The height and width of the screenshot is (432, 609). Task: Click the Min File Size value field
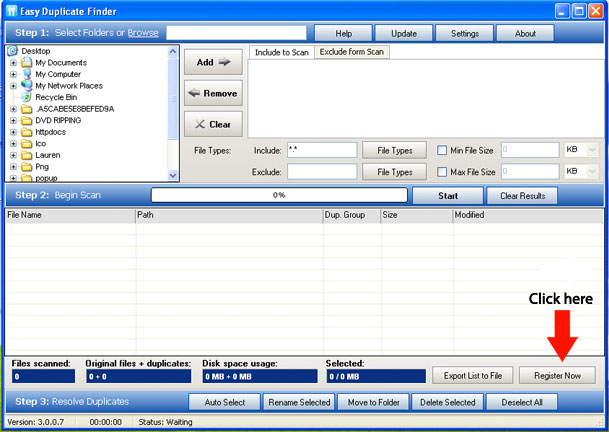point(530,150)
